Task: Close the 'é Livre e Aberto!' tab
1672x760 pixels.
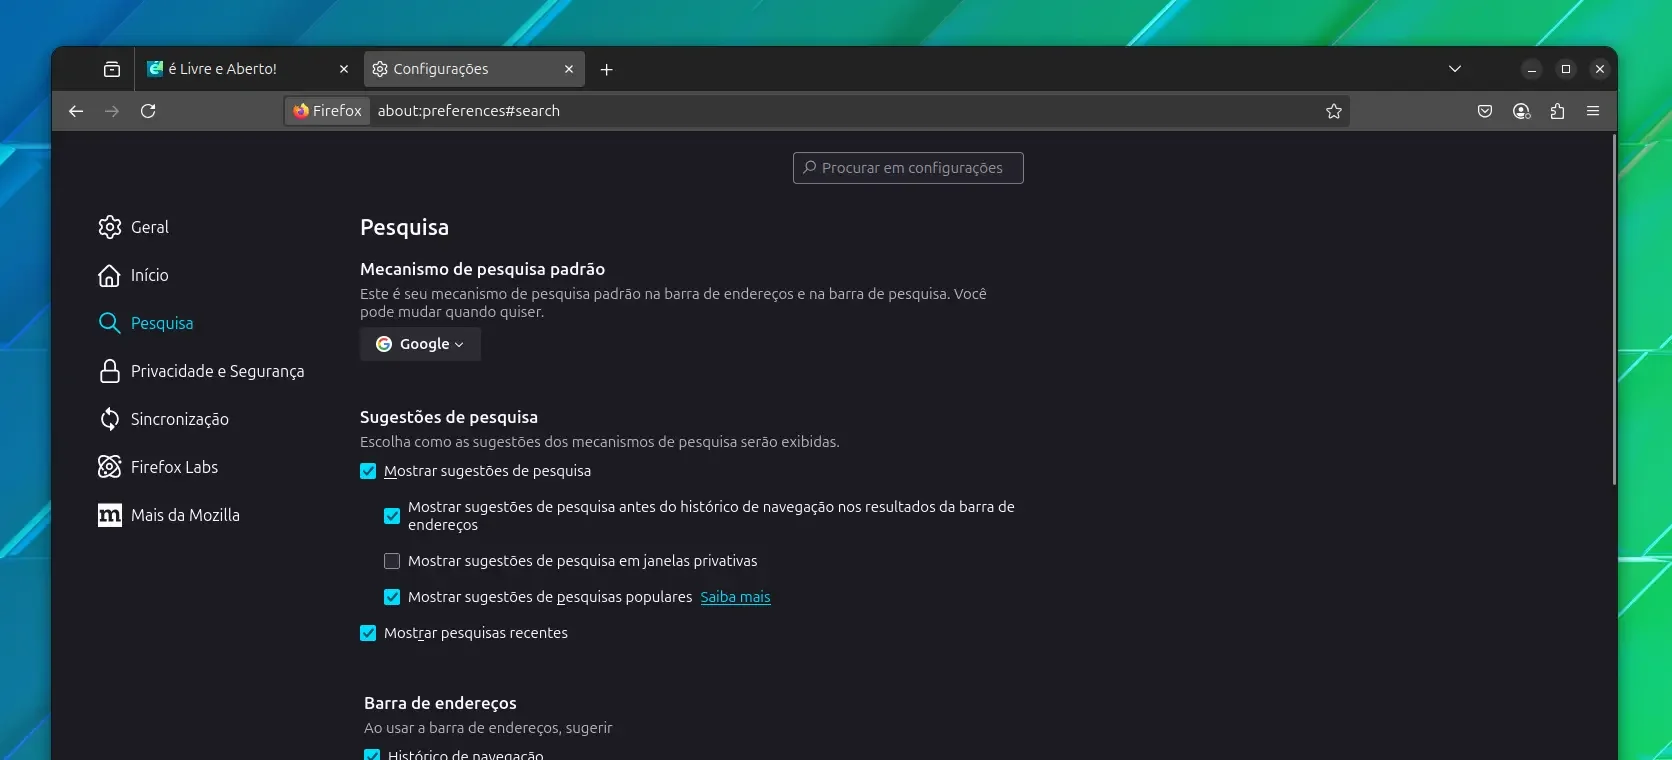Action: coord(344,69)
